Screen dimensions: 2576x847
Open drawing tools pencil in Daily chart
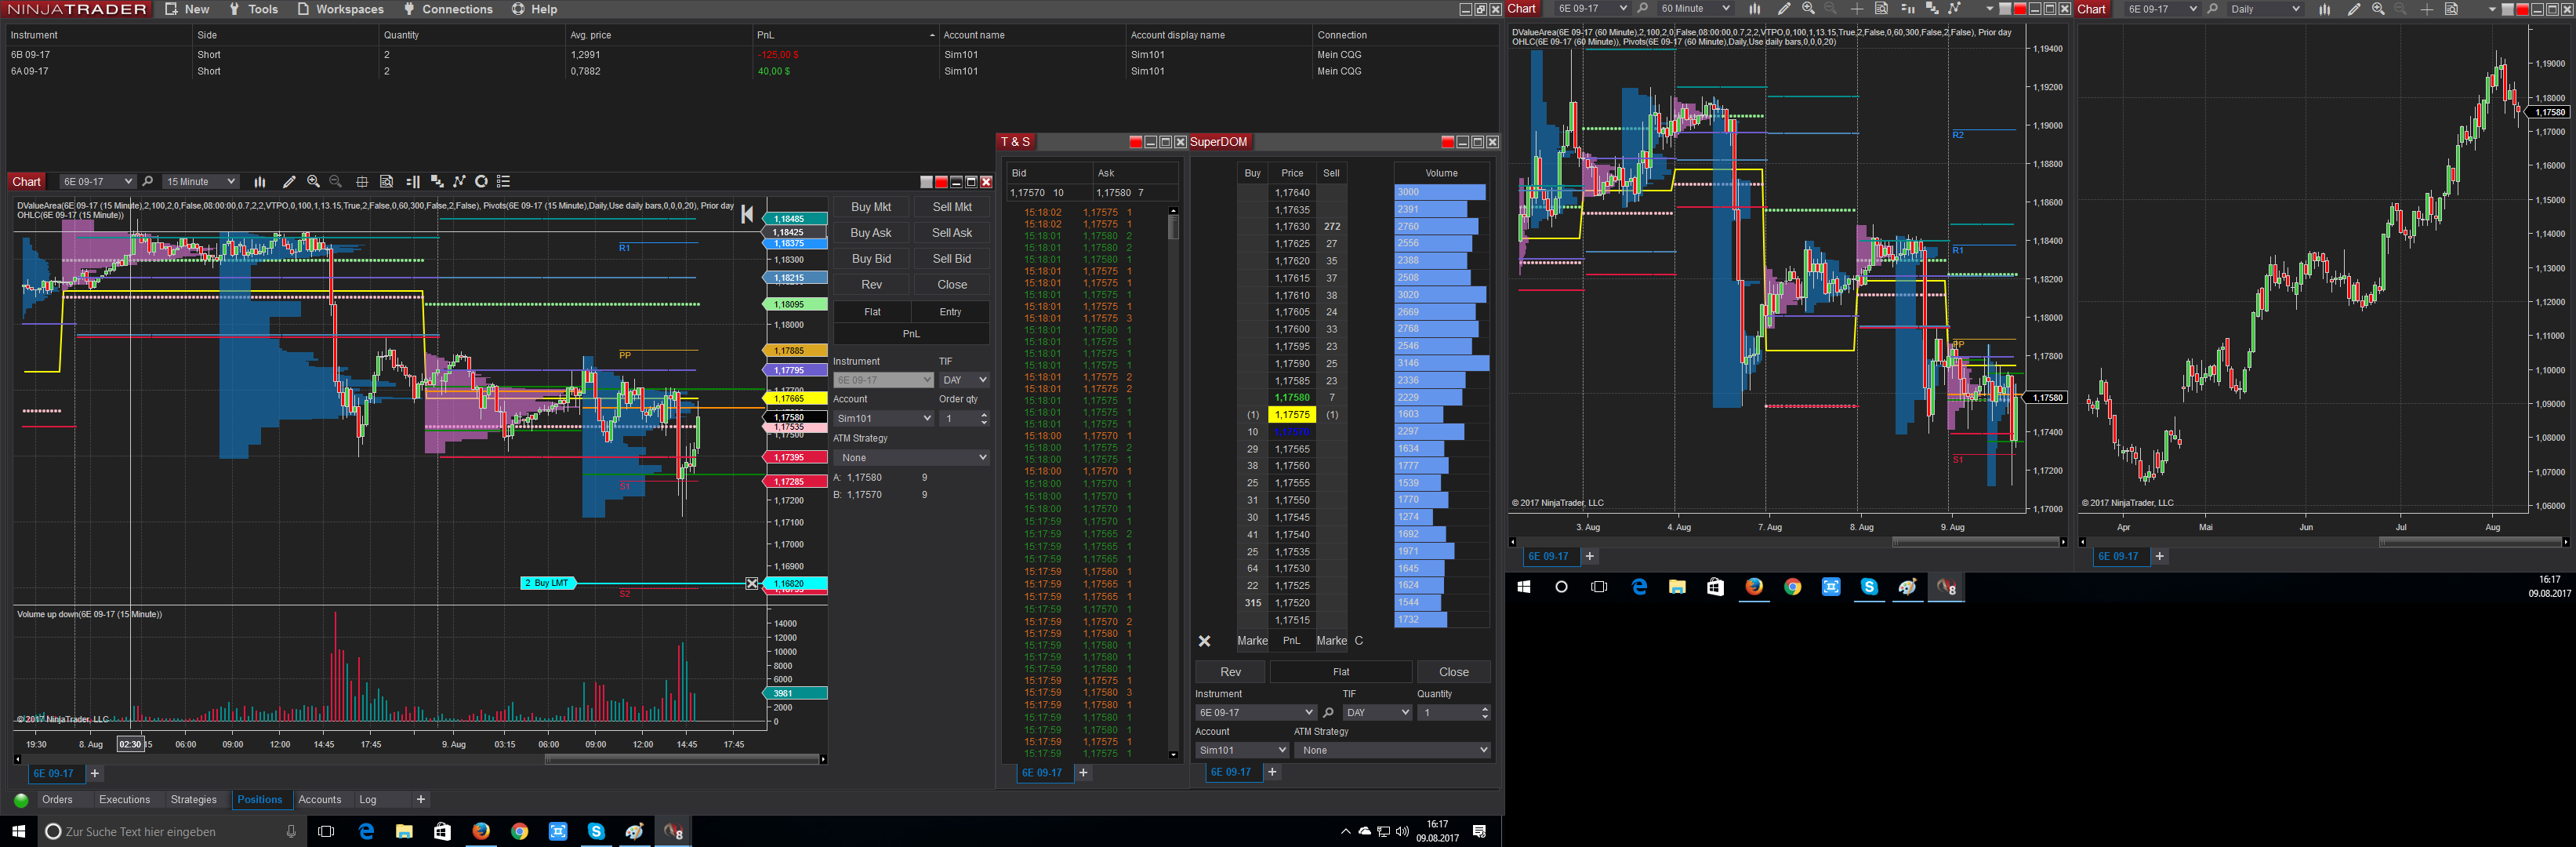click(x=2354, y=9)
